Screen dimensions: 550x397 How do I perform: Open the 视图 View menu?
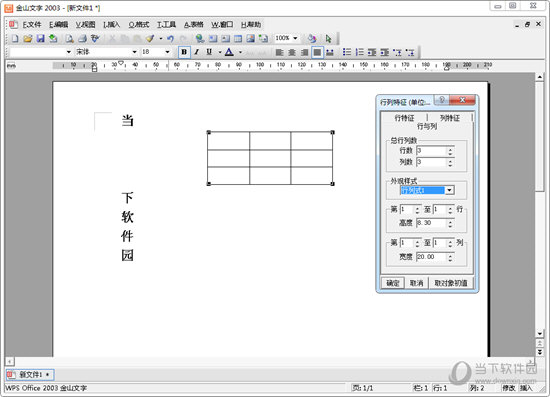(x=86, y=25)
